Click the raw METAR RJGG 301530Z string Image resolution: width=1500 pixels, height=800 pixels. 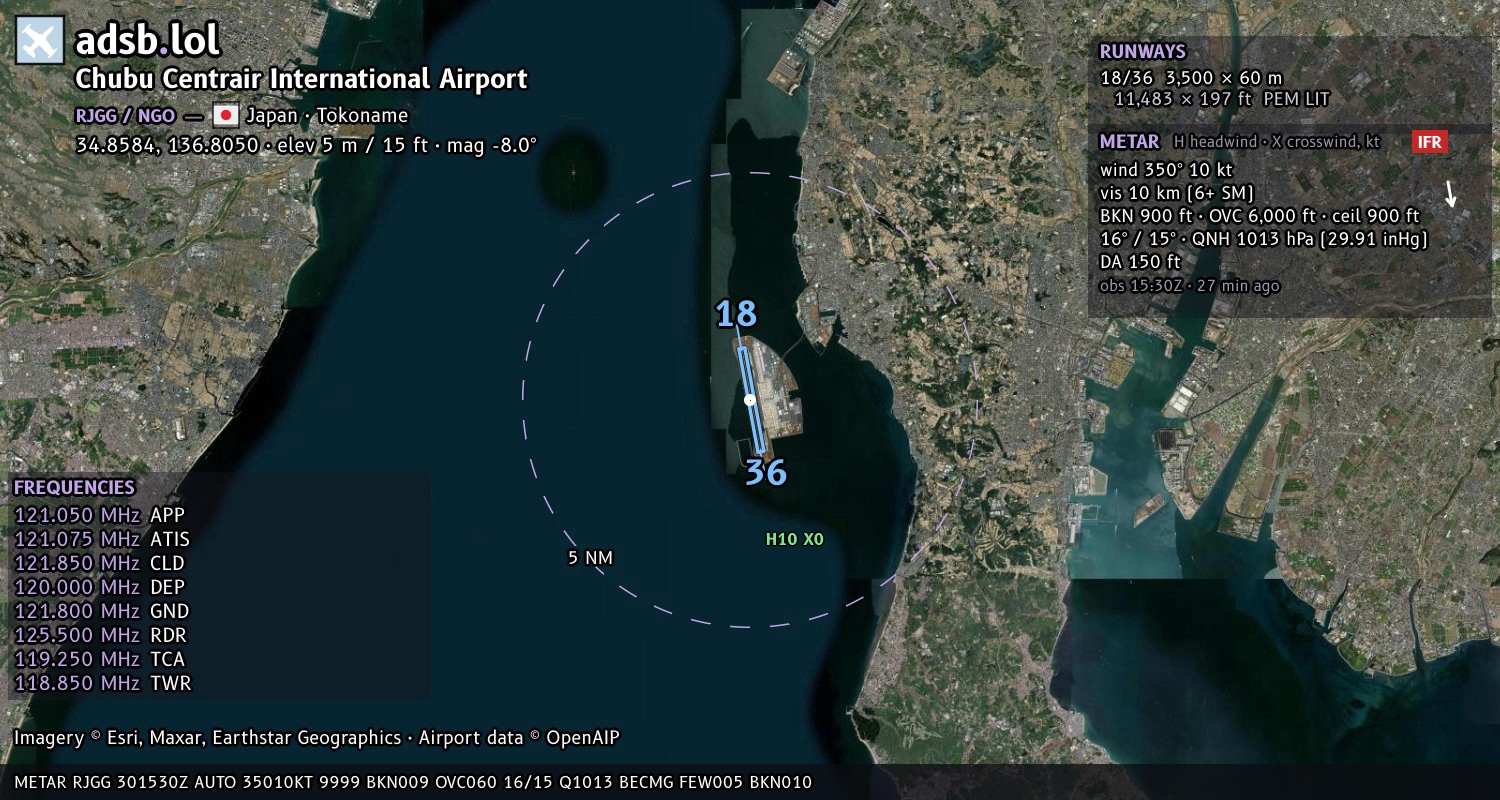click(413, 782)
